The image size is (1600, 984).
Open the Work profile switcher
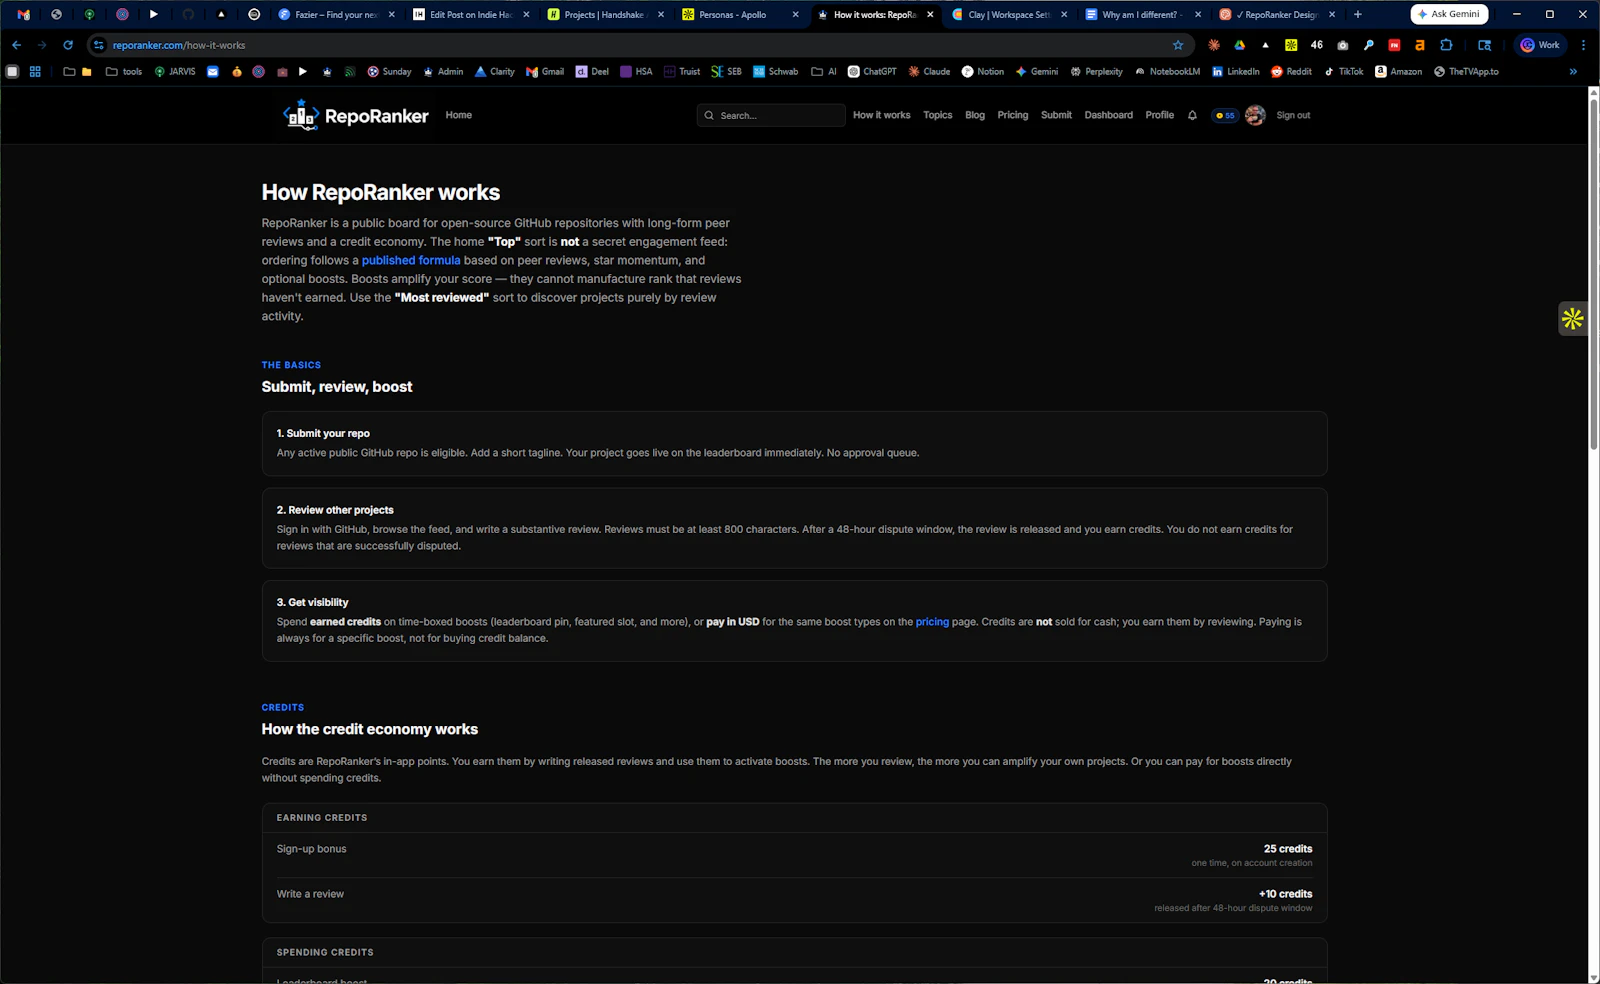click(x=1541, y=45)
